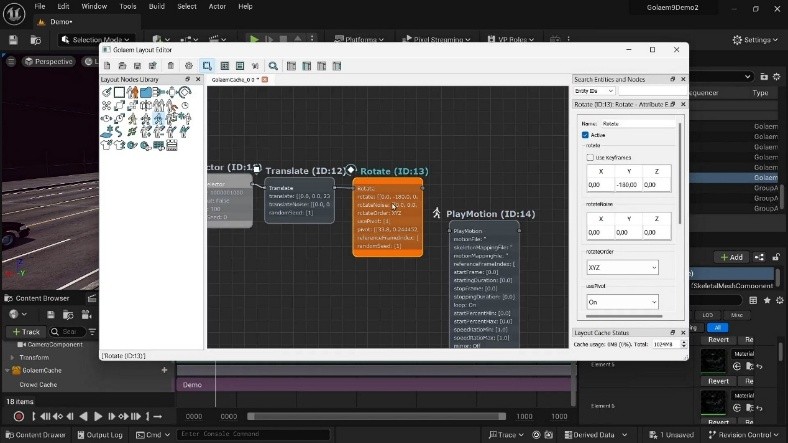Viewport: 788px width, 443px height.
Task: Click the trash delete icon in the Golaem toolbar
Action: pos(171,66)
